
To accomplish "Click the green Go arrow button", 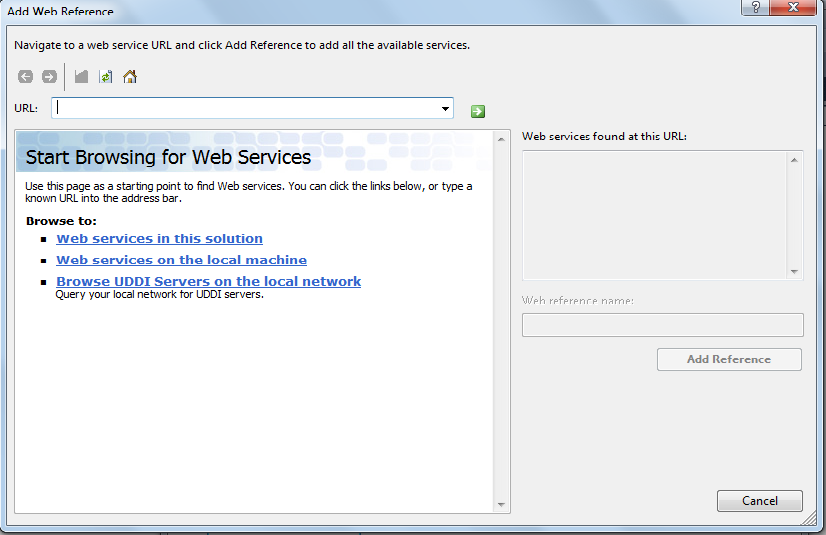I will click(478, 110).
